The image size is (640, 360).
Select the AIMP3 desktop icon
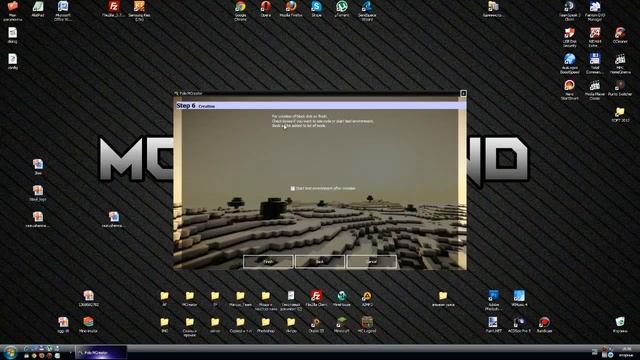pyautogui.click(x=367, y=298)
